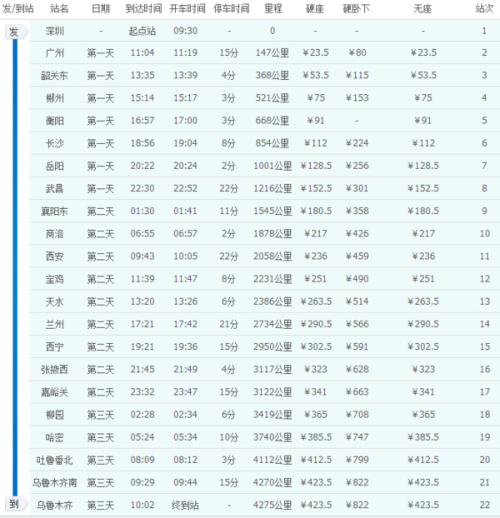Screen dimensions: 500x518
Task: Open the 长沙 station link
Action: [x=55, y=143]
